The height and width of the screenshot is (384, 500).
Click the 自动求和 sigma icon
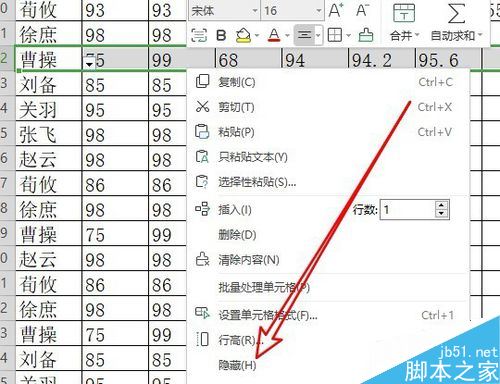click(456, 13)
